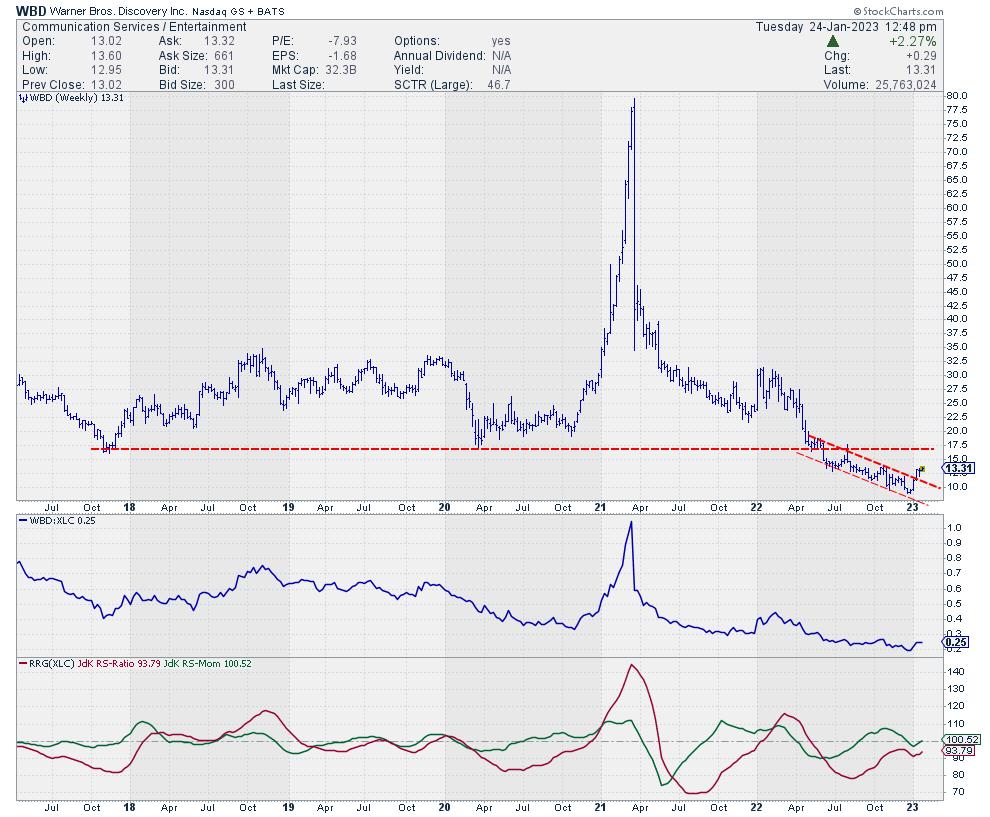Click the WBD:XLC legend line marker
The image size is (990, 817).
pos(21,522)
